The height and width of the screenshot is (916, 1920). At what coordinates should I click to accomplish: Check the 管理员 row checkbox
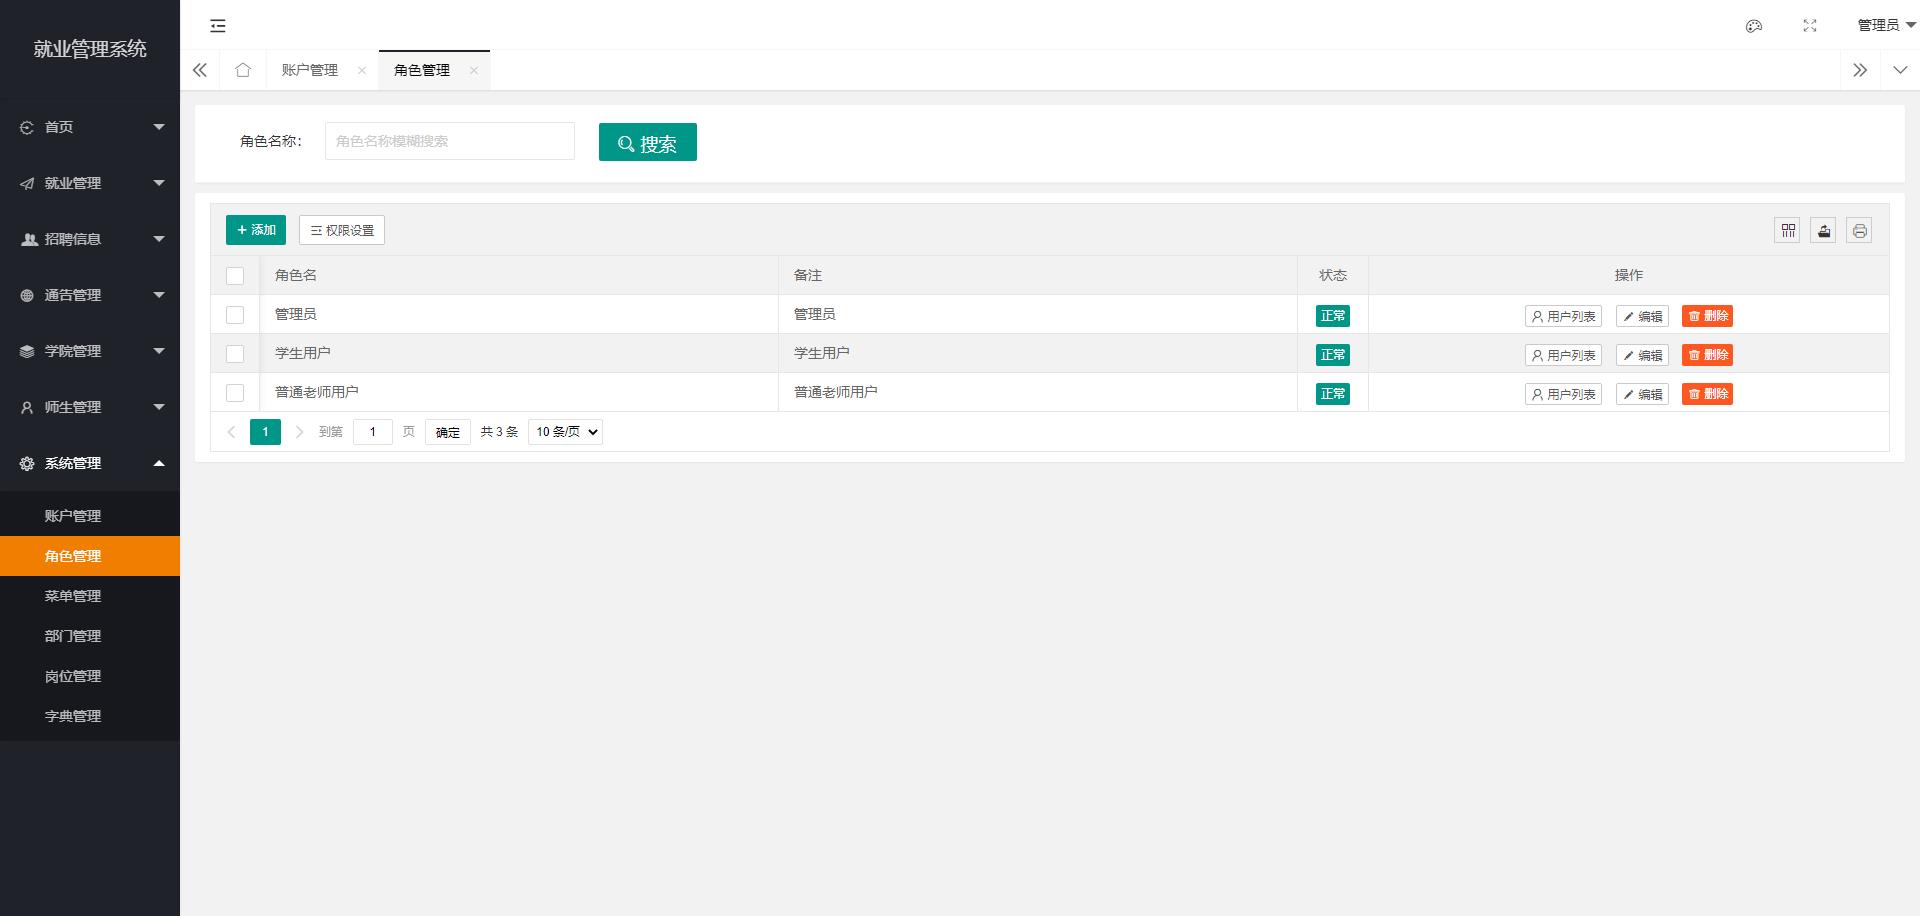tap(235, 315)
